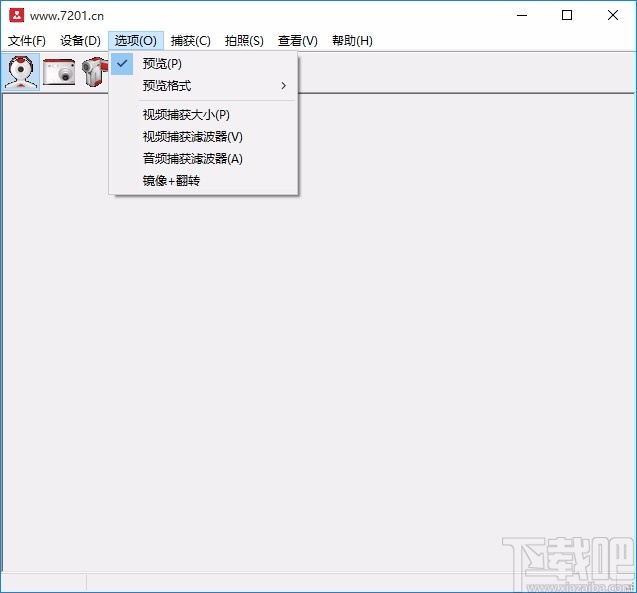This screenshot has height=593, width=637.
Task: Open the 帮助(H) menu
Action: pos(352,41)
